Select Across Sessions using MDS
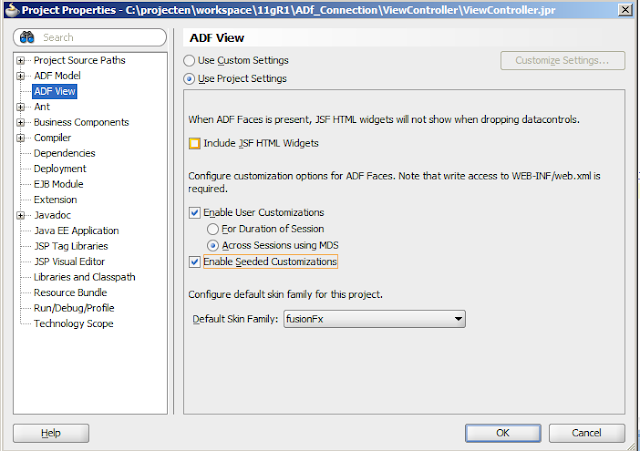Screen dimensions: 640x451 click(212, 245)
